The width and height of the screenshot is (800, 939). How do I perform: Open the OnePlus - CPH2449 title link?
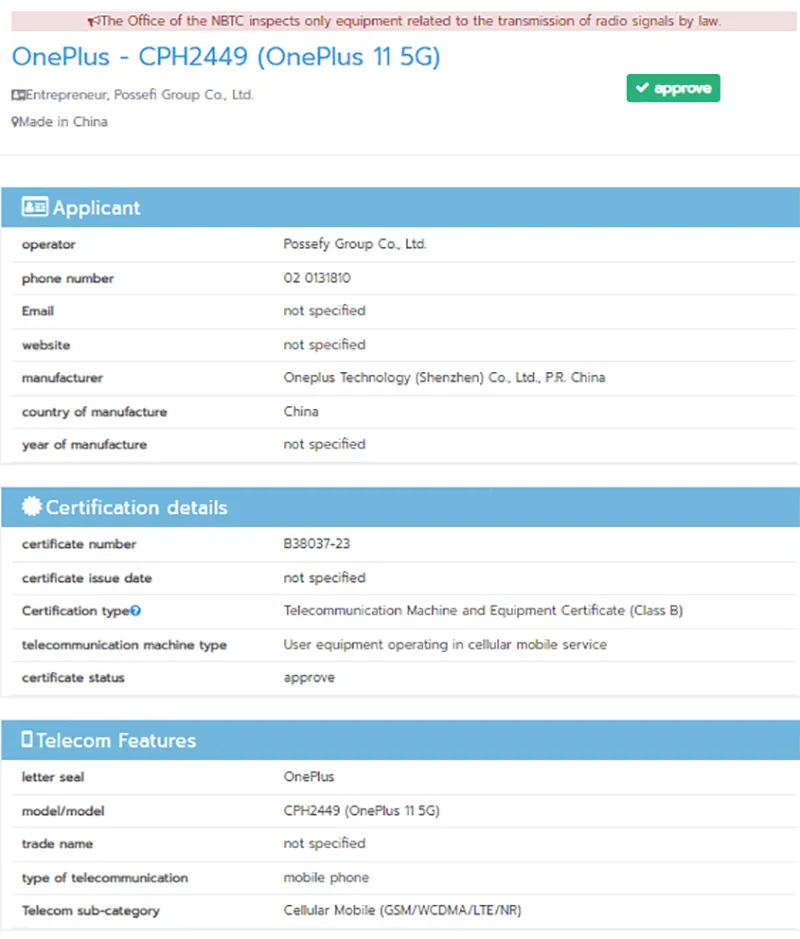(226, 56)
